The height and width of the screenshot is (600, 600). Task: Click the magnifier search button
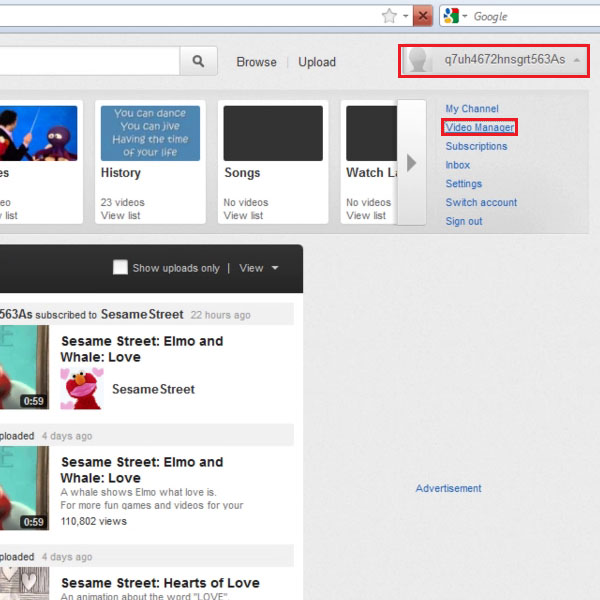(x=198, y=61)
